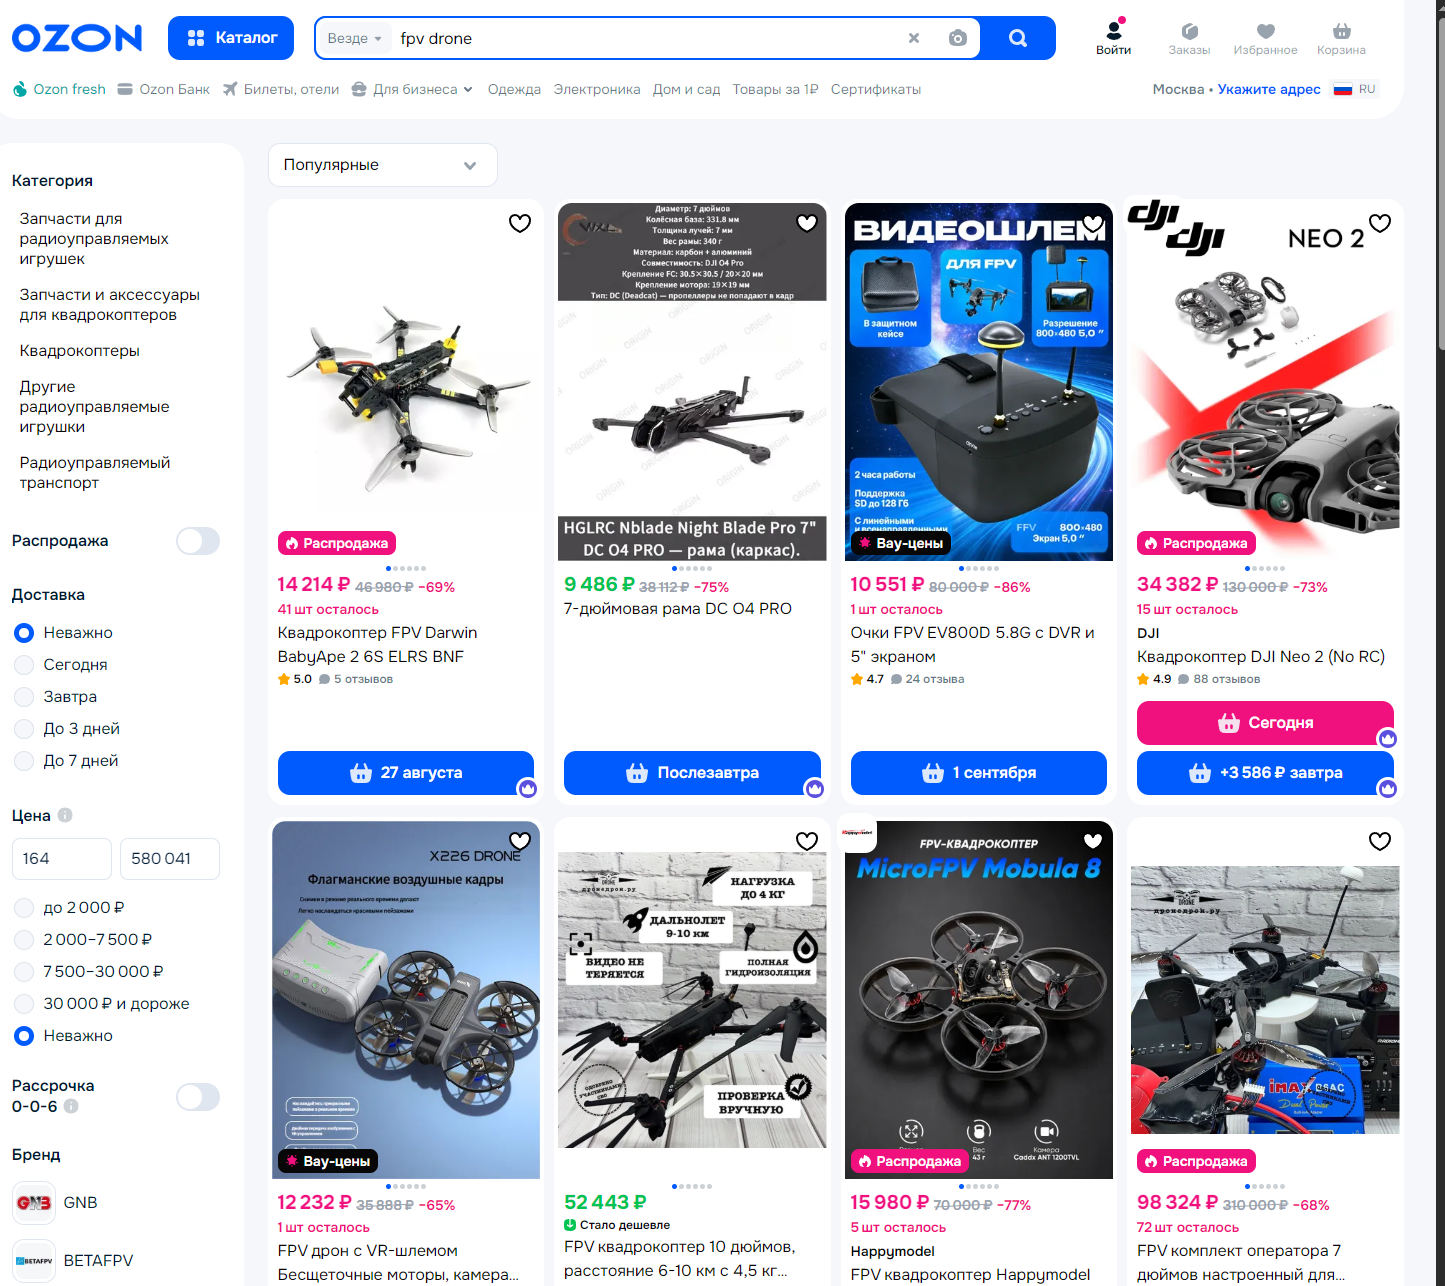Image resolution: width=1445 pixels, height=1286 pixels.
Task: Click the Цена info icon
Action: click(x=65, y=815)
